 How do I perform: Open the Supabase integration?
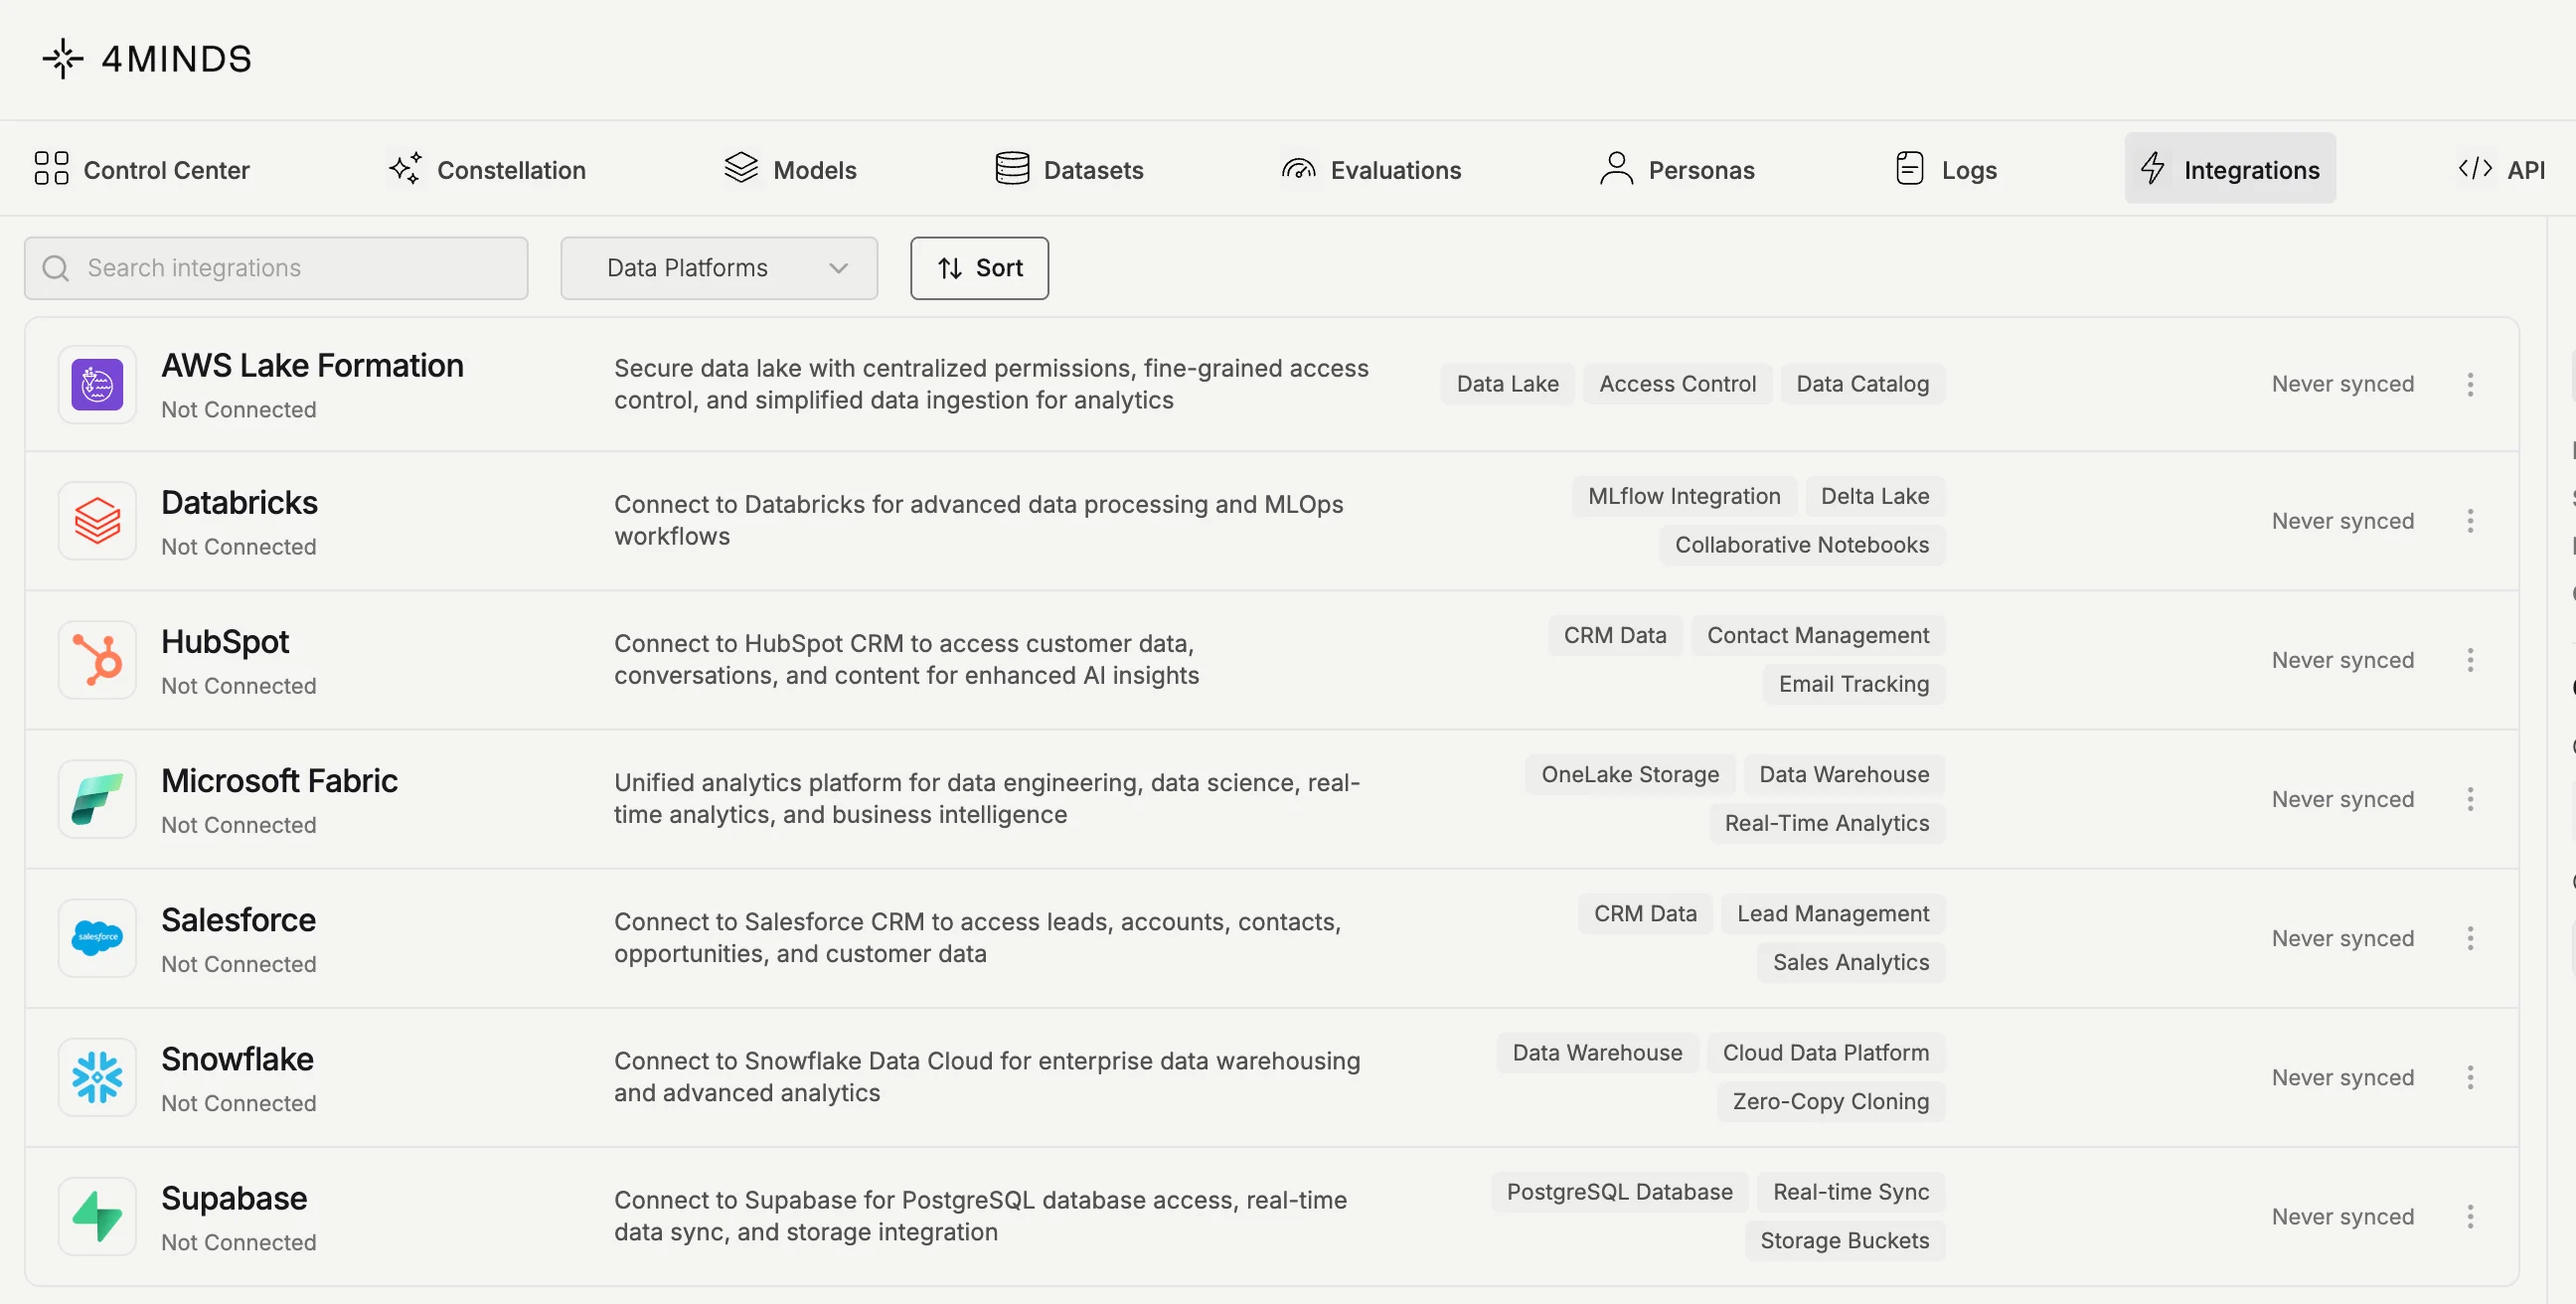[x=1271, y=1216]
